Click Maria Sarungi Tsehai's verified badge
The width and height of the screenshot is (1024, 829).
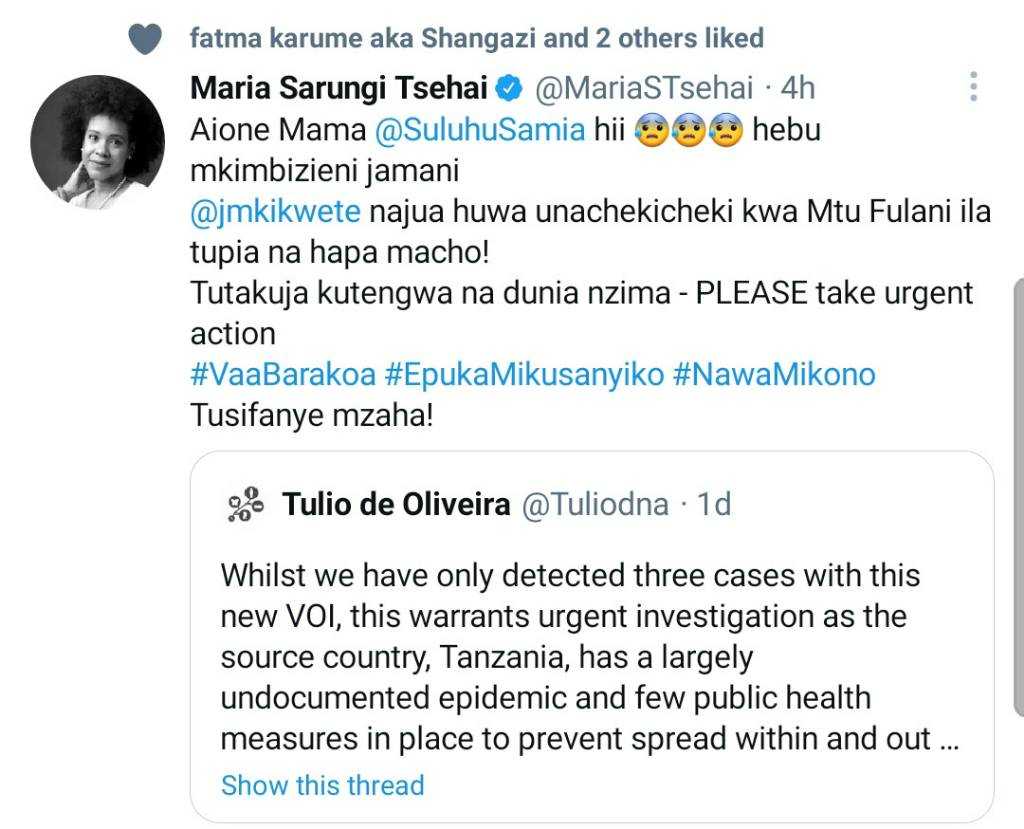[510, 88]
